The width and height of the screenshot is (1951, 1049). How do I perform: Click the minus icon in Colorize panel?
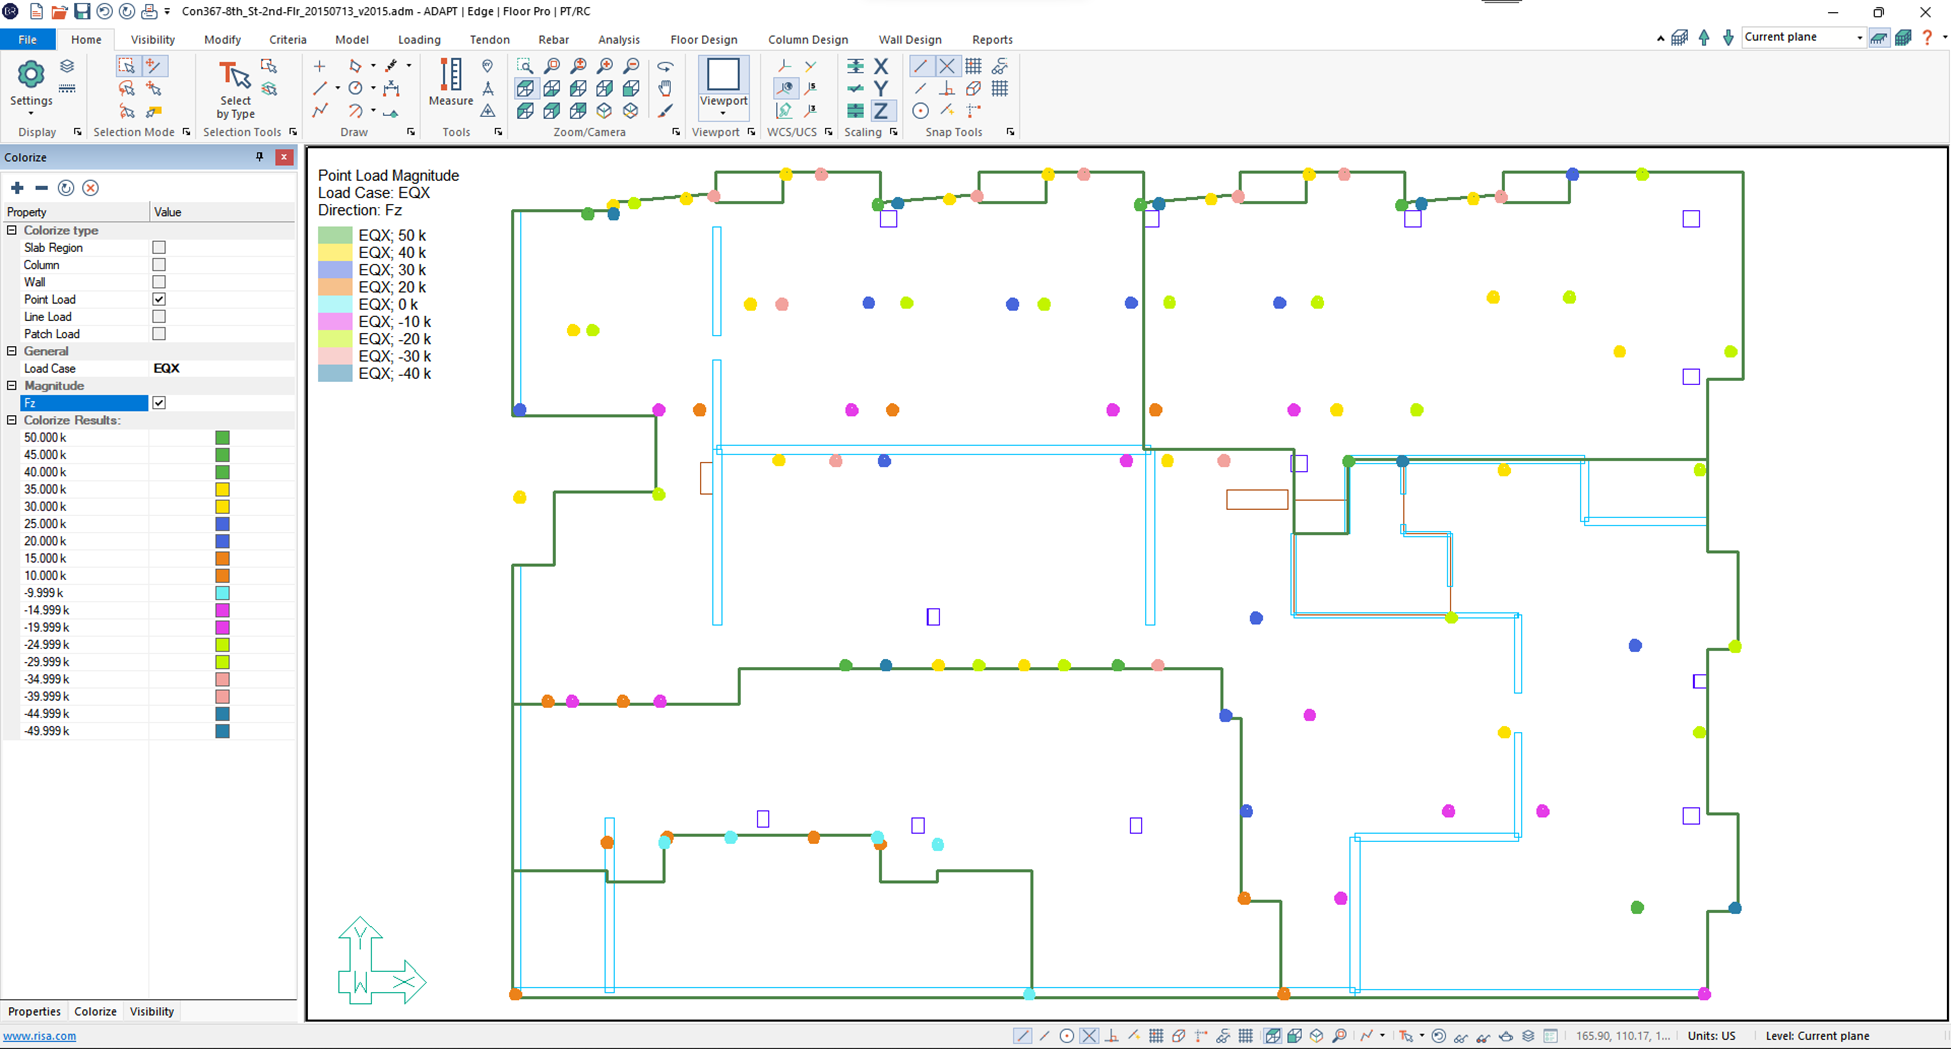click(x=41, y=188)
